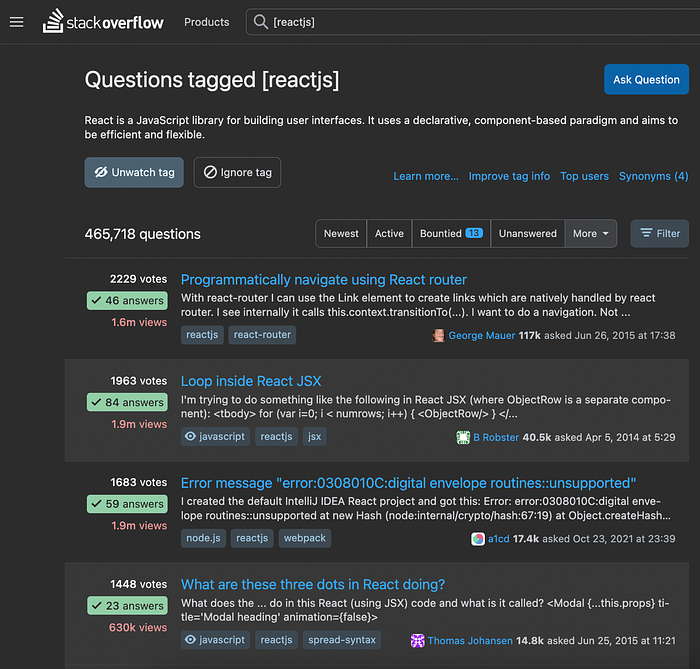
Task: Click a1cd's avatar image
Action: click(478, 539)
